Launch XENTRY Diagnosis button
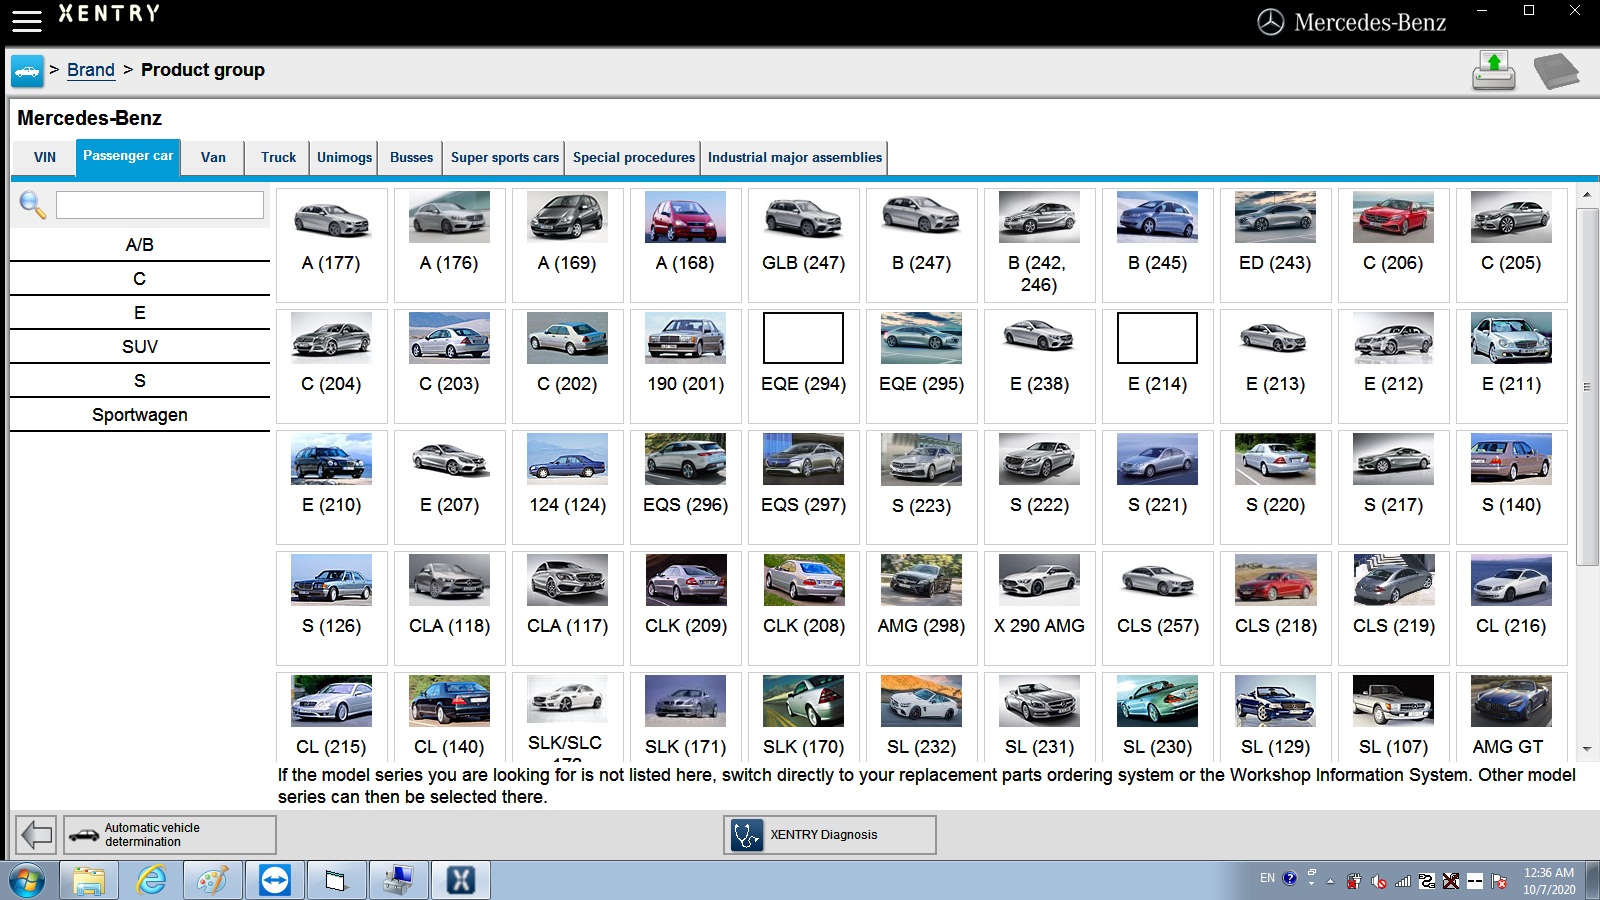Image resolution: width=1600 pixels, height=900 pixels. click(830, 834)
